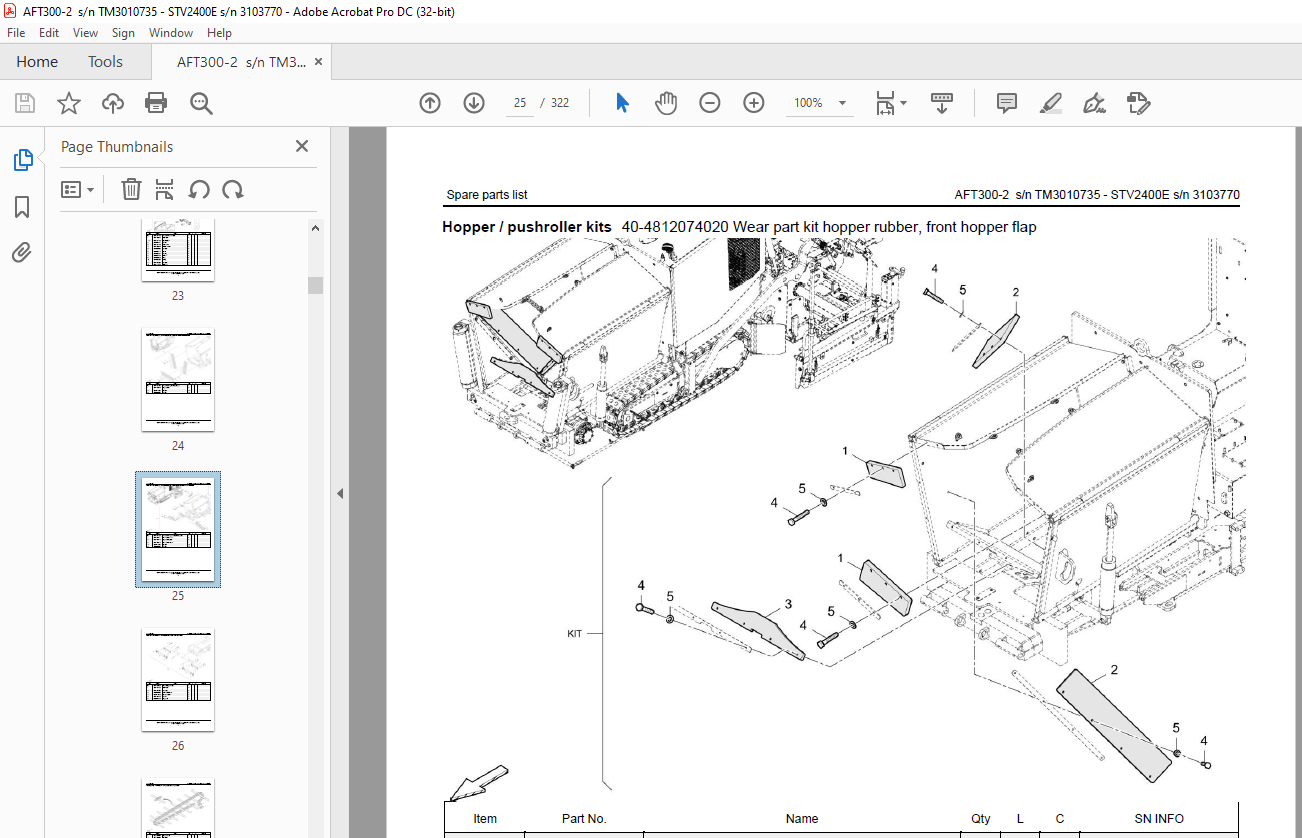Viewport: 1302px width, 838px height.
Task: Open the Sign menu
Action: coord(123,33)
